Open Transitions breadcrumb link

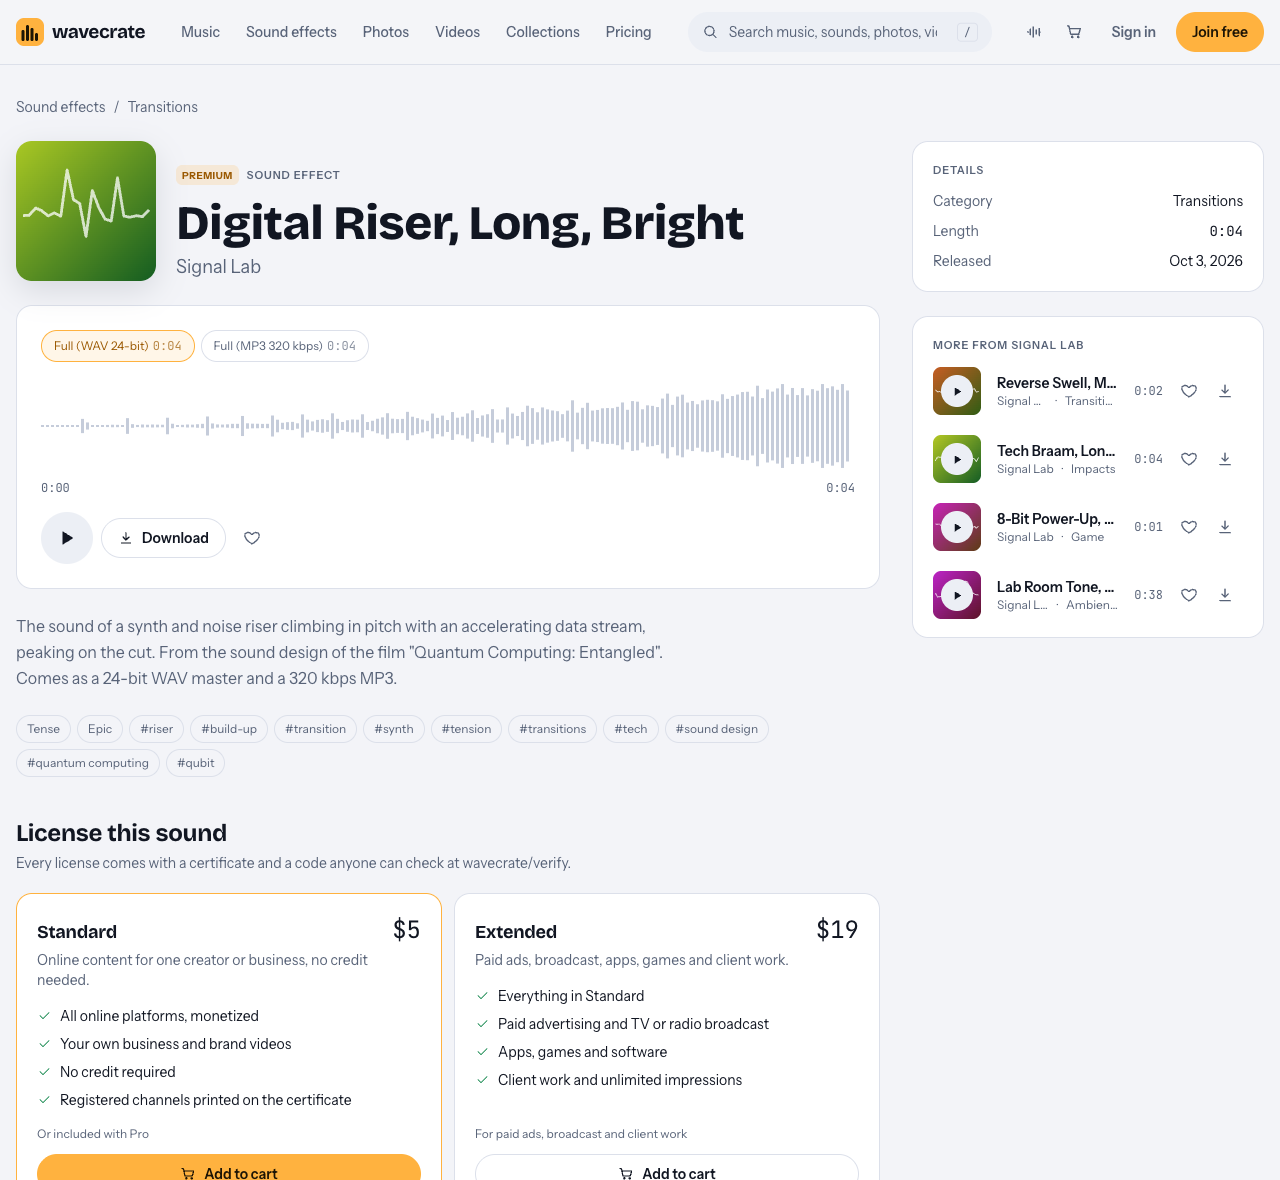point(163,107)
